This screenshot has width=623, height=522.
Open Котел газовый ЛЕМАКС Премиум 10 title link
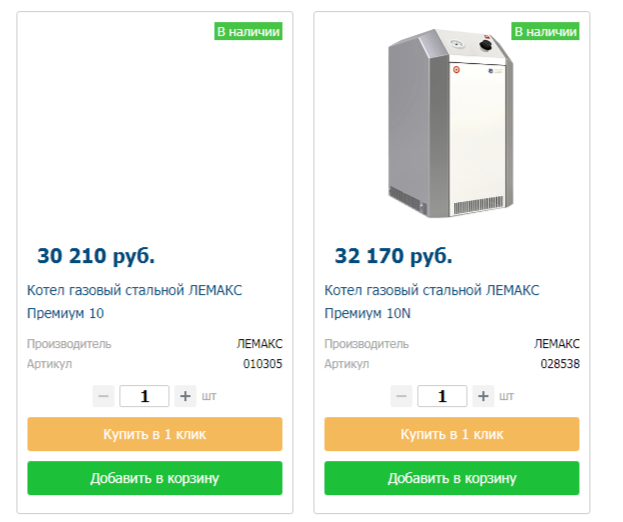[134, 302]
